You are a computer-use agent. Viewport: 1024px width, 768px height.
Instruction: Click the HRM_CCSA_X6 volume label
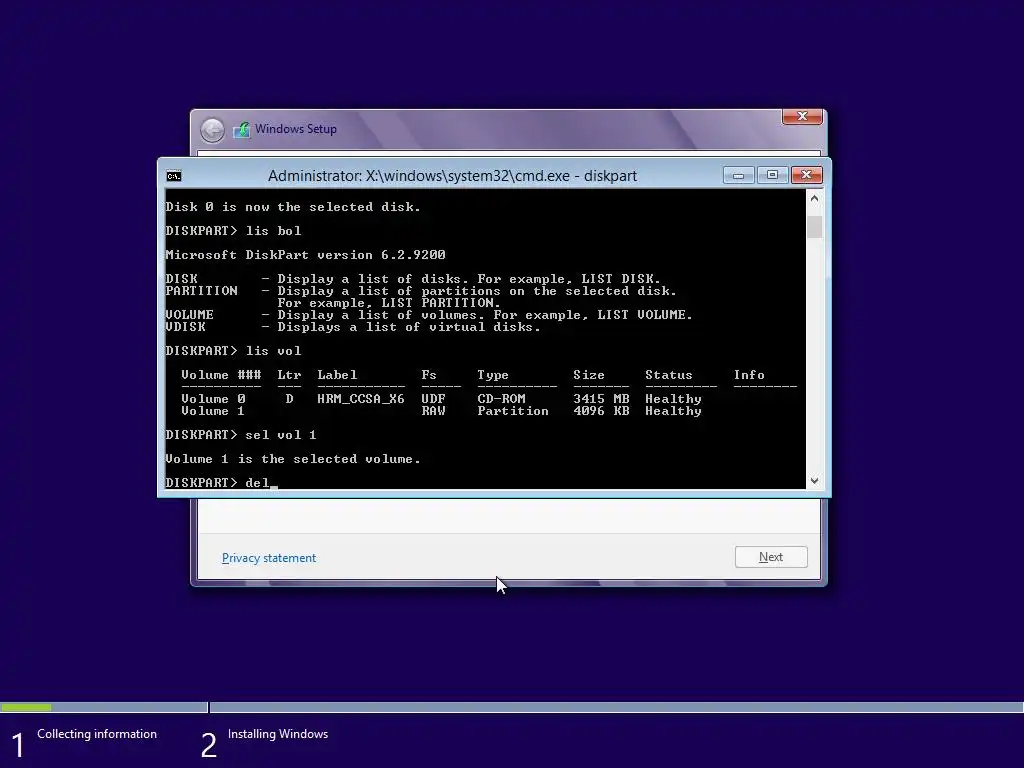click(x=360, y=399)
